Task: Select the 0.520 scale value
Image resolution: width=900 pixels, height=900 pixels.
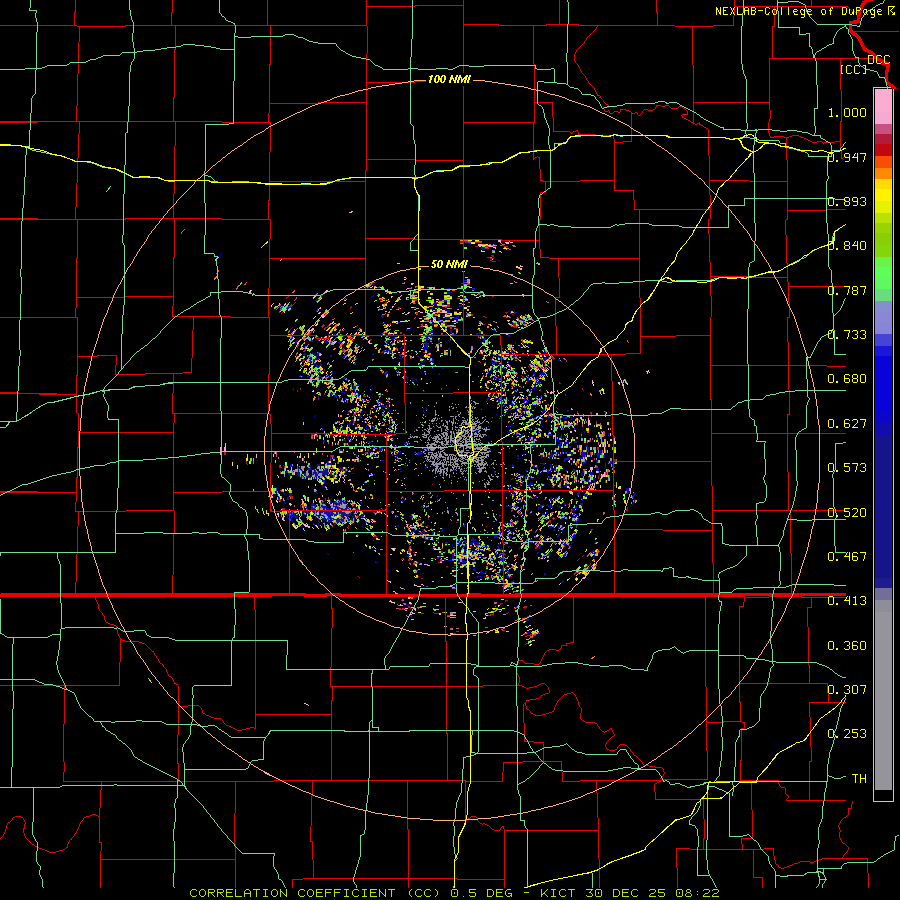Action: (847, 513)
